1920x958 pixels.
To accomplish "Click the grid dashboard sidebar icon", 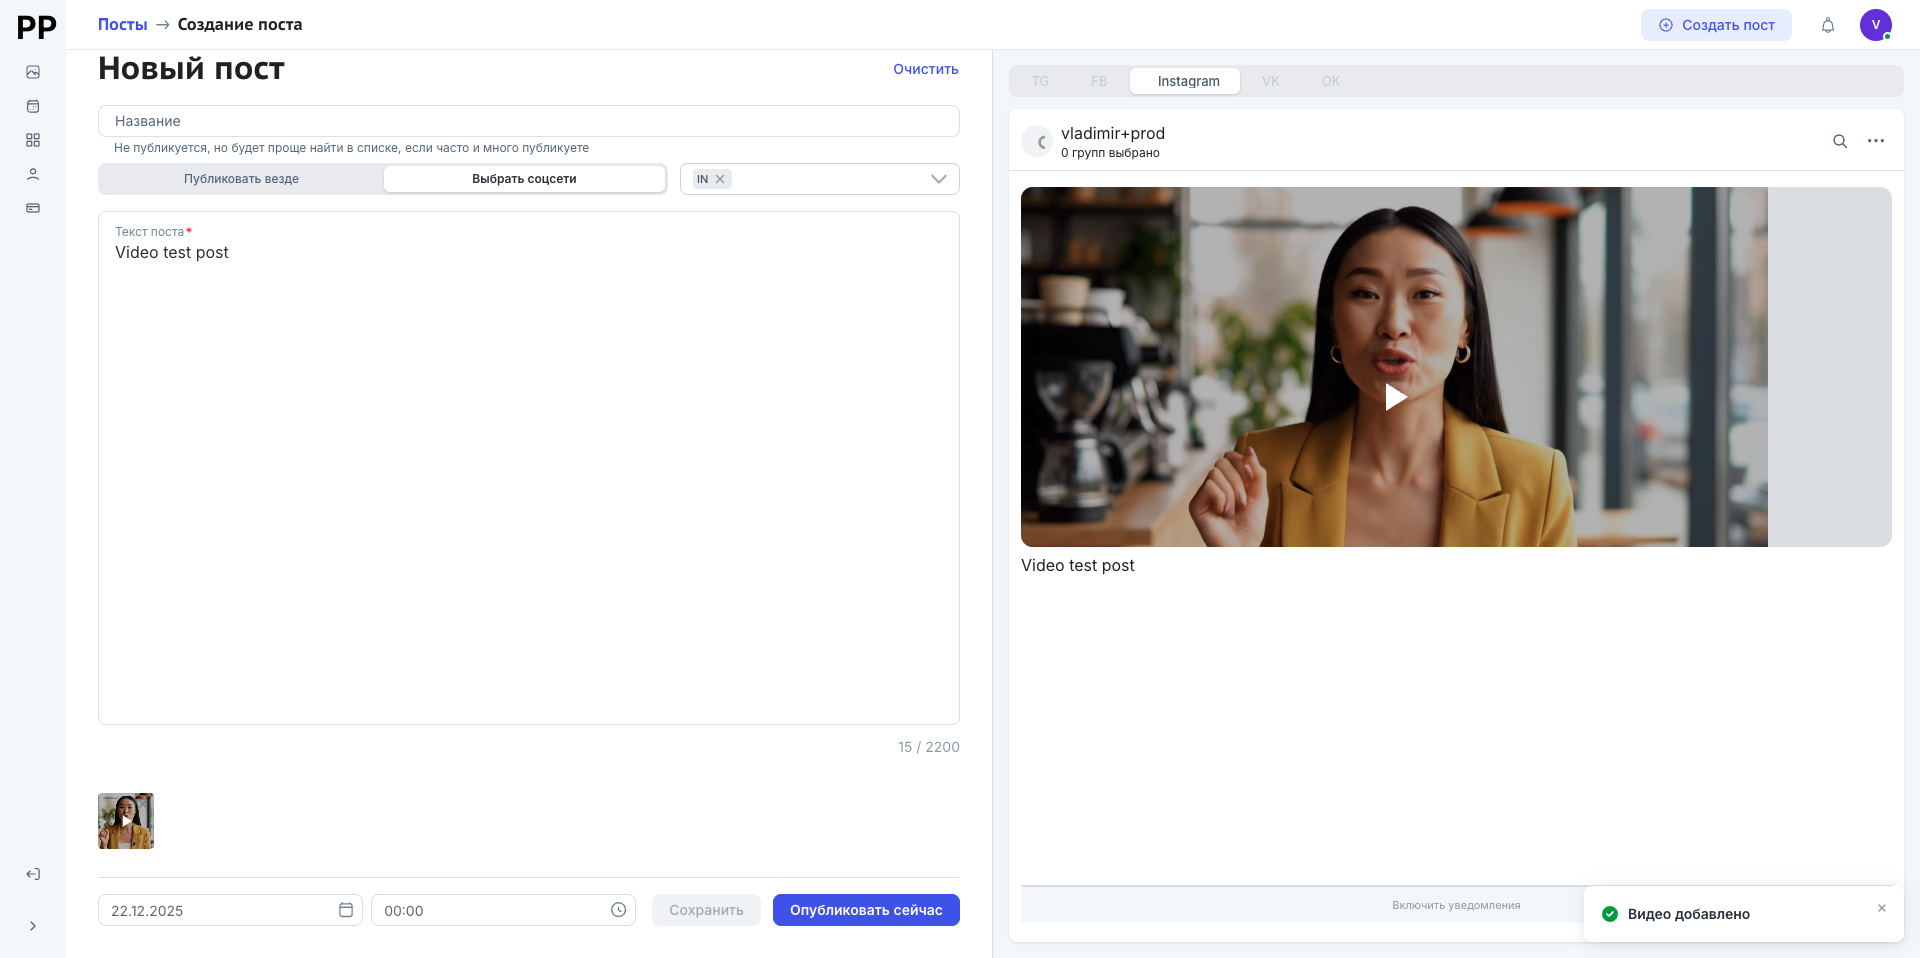I will pos(33,140).
